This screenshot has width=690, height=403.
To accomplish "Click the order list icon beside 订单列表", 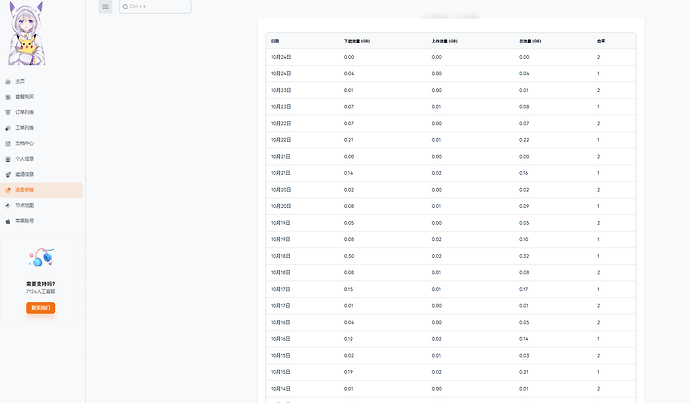I will [x=8, y=113].
